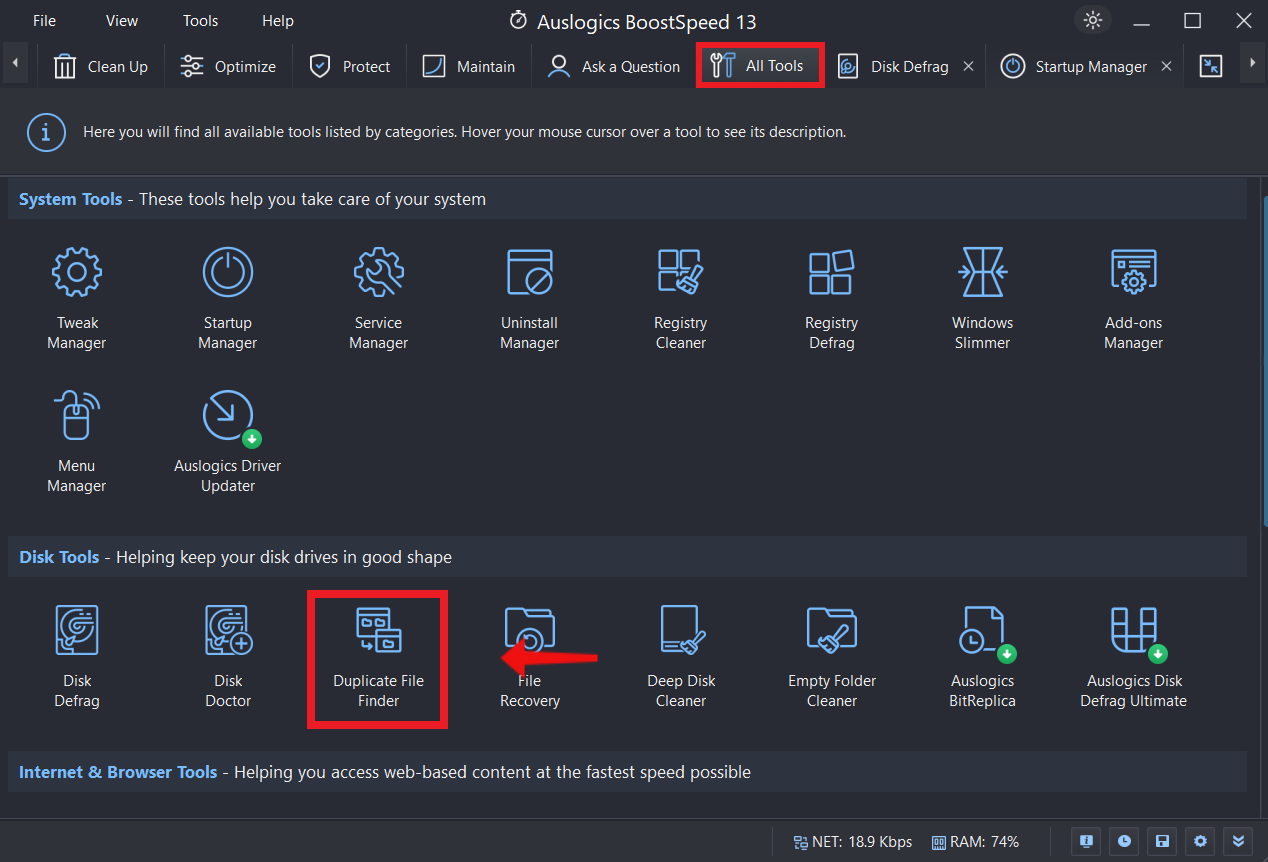Click the Internet & Browser Tools heading
Image resolution: width=1268 pixels, height=862 pixels.
click(118, 772)
